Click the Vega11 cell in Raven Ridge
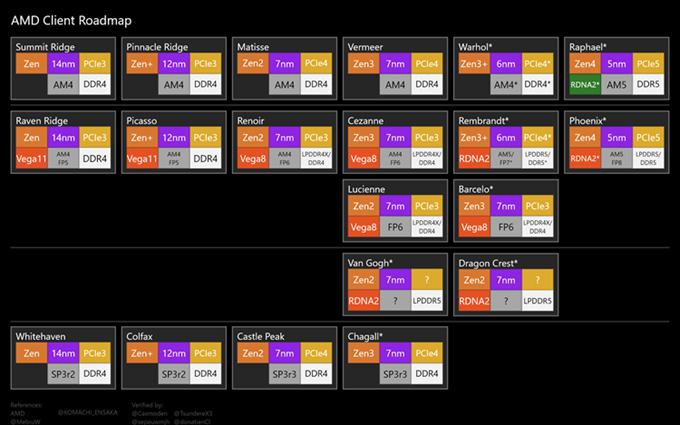This screenshot has height=425, width=680. pyautogui.click(x=31, y=158)
